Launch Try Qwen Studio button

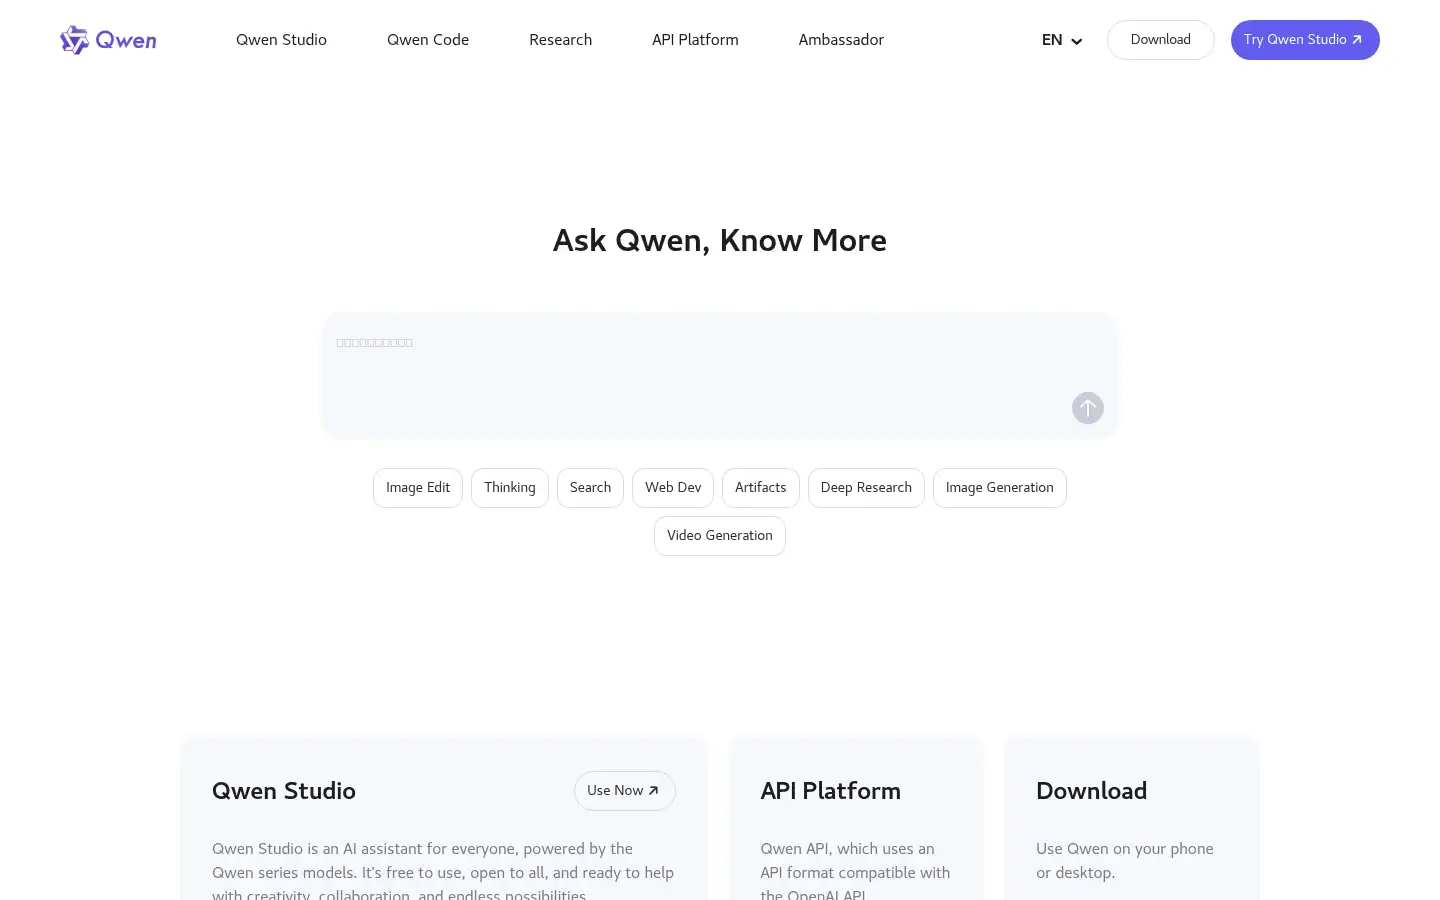(1305, 40)
